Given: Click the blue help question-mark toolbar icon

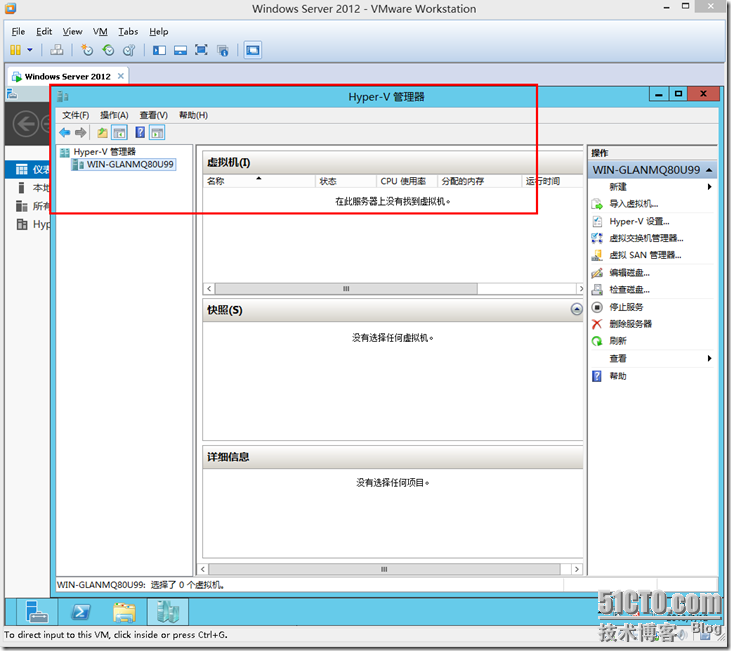Looking at the screenshot, I should tap(140, 132).
